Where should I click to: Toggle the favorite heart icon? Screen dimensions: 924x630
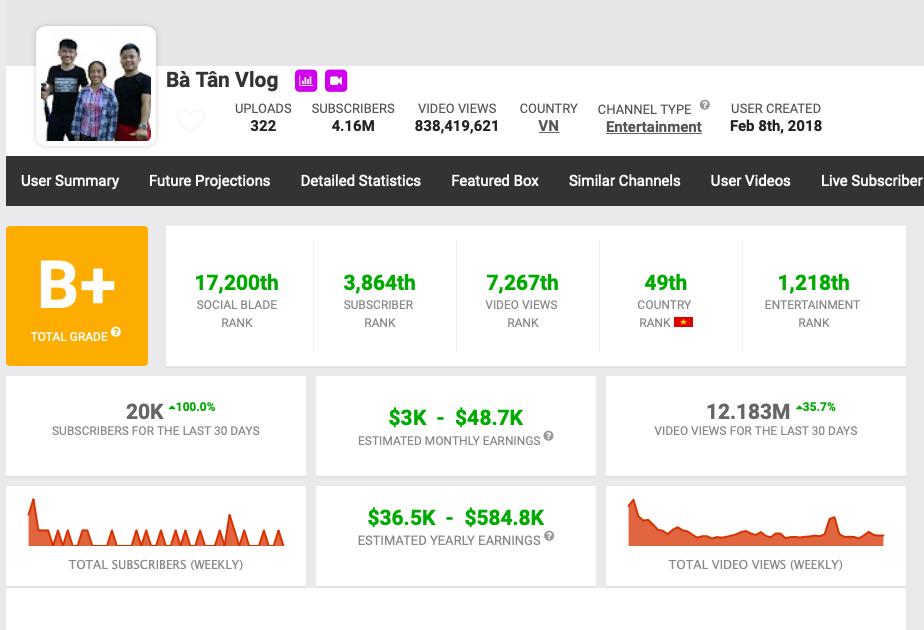pos(190,121)
